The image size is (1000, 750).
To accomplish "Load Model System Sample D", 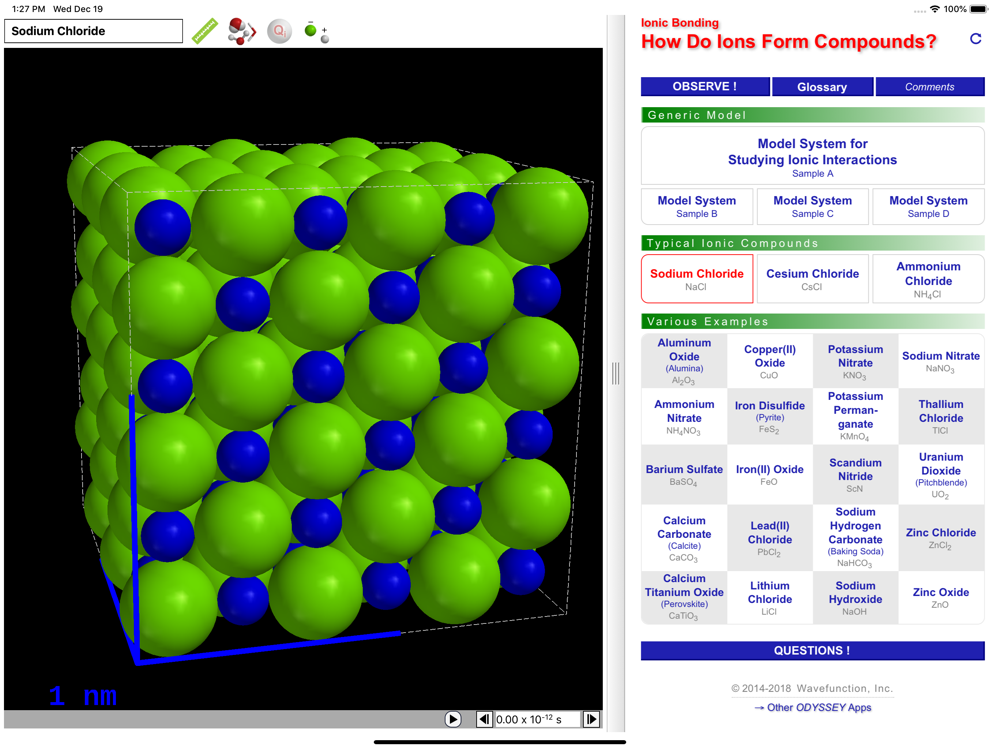I will (x=929, y=207).
